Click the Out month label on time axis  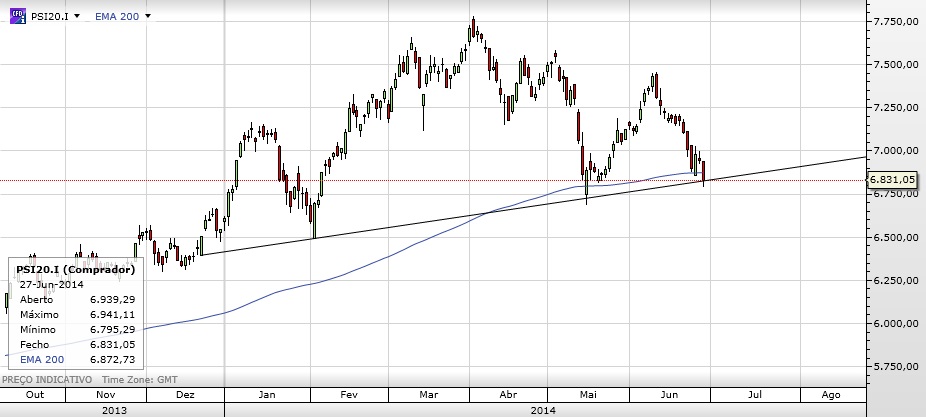tap(35, 395)
